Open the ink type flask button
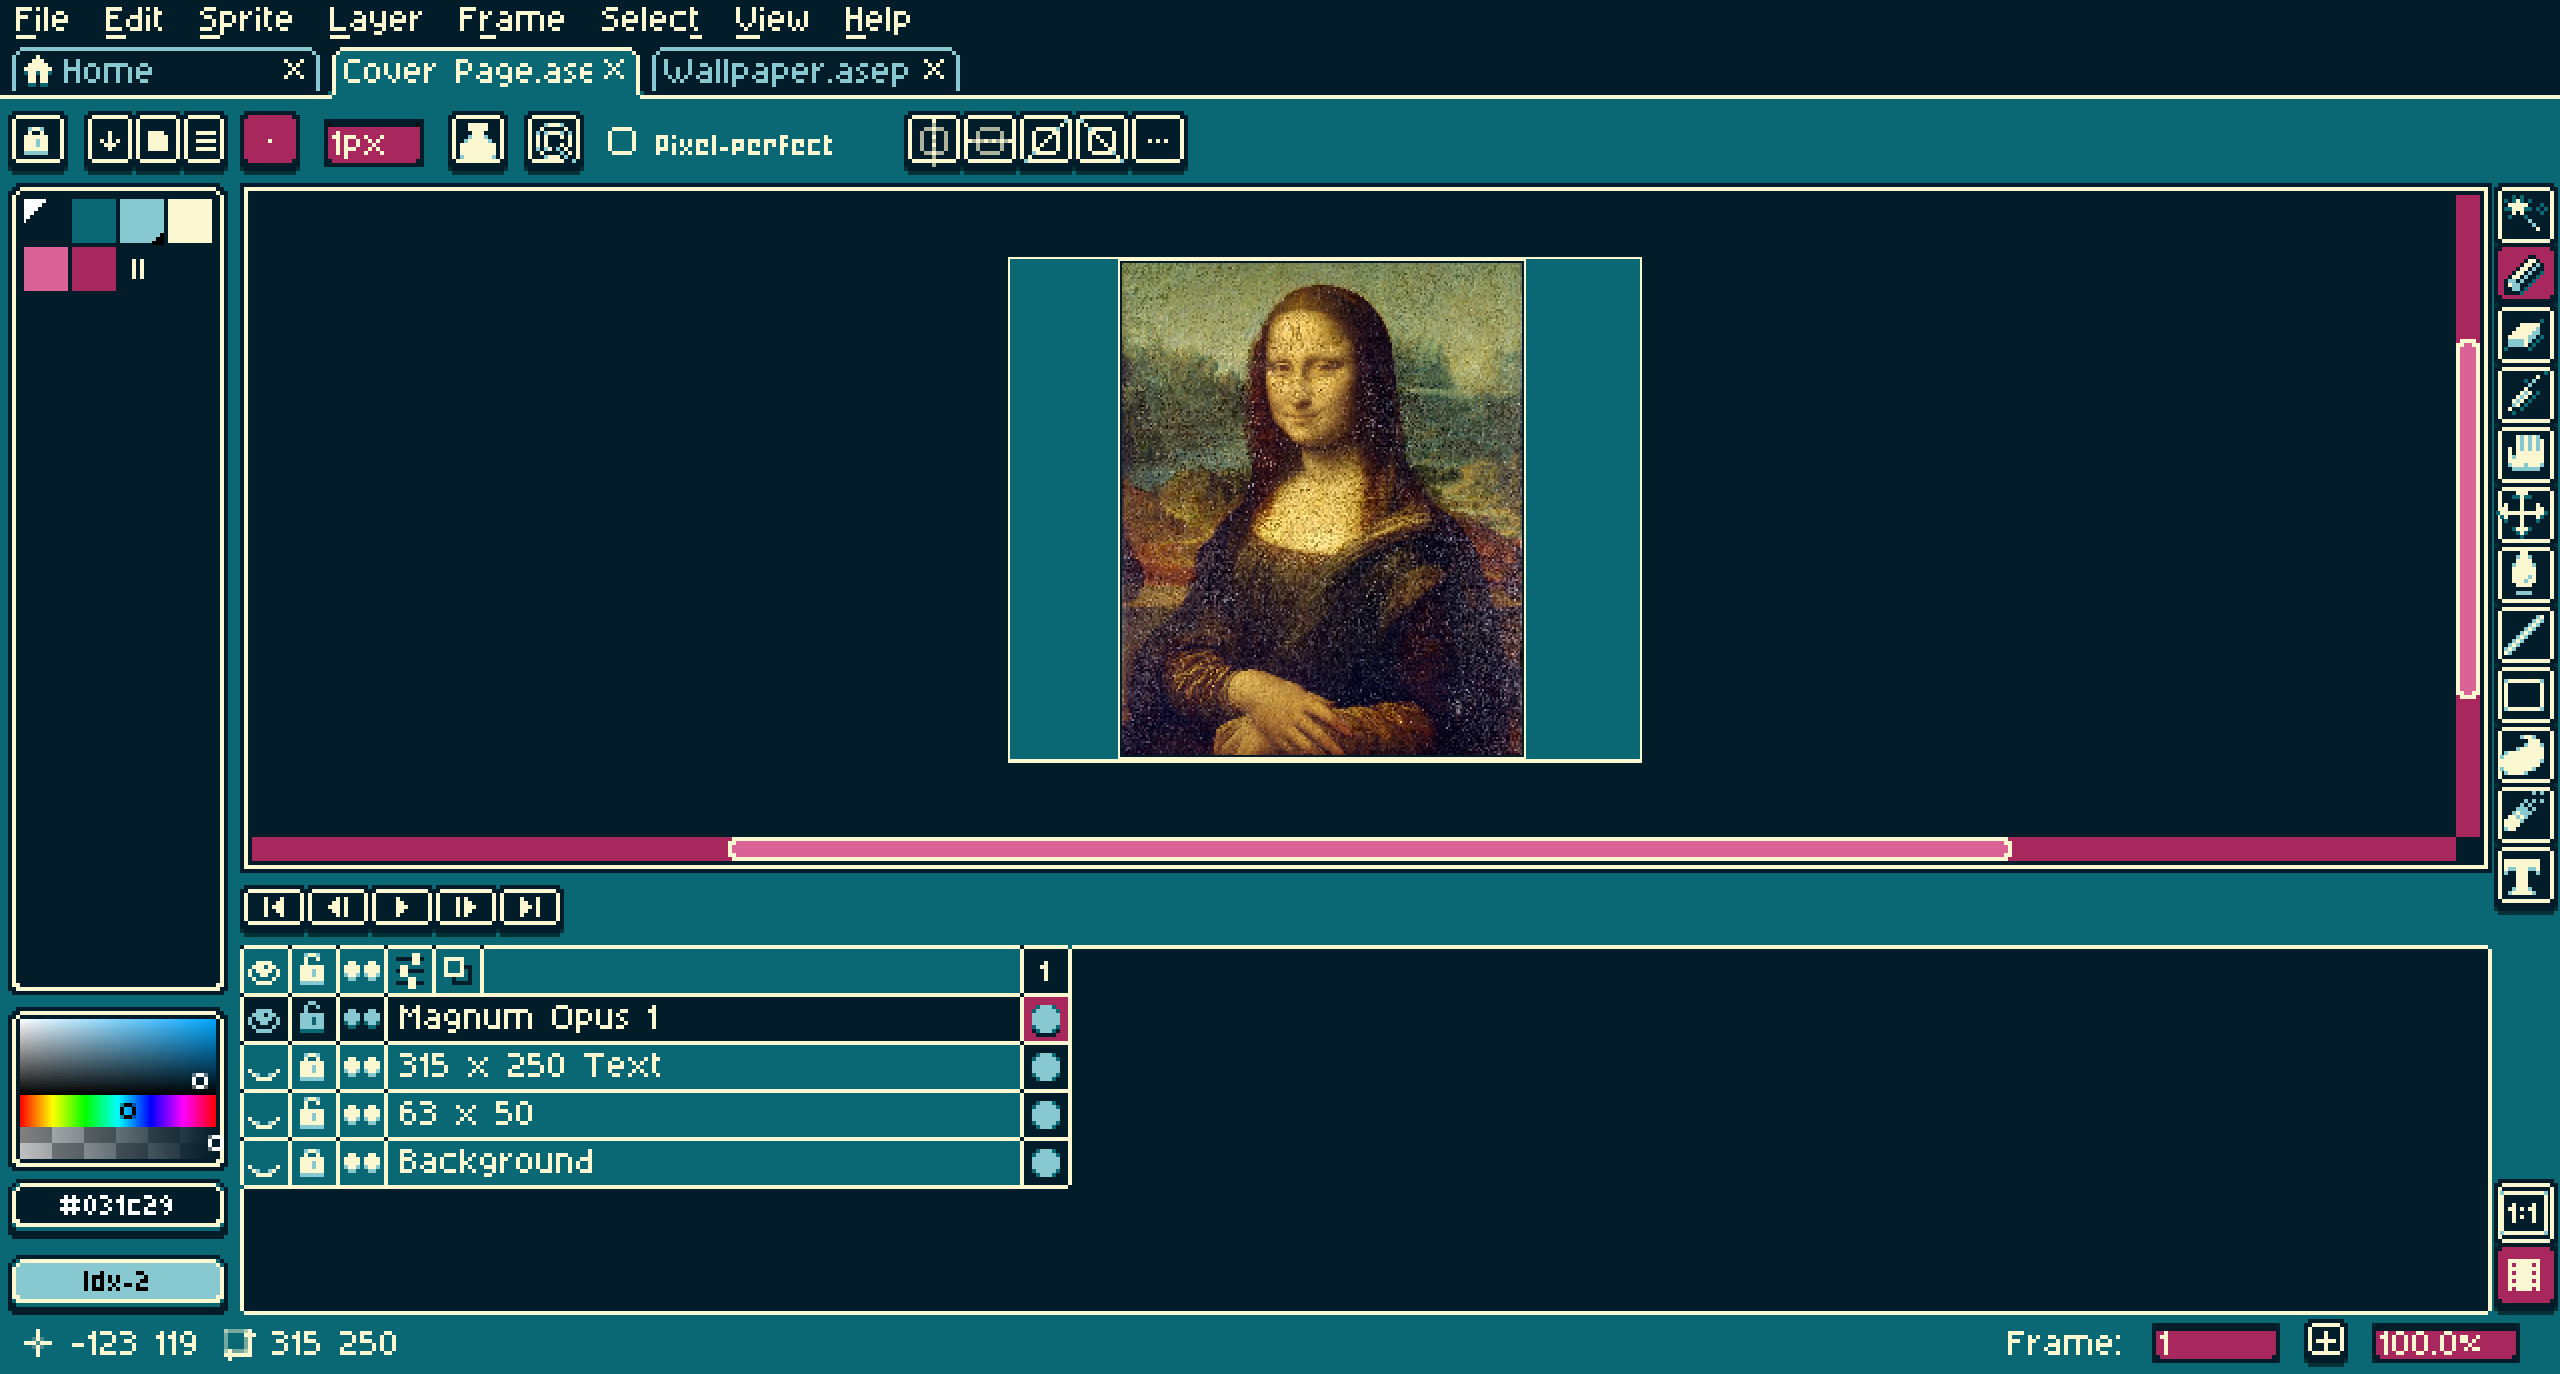The image size is (2560, 1374). 478,141
